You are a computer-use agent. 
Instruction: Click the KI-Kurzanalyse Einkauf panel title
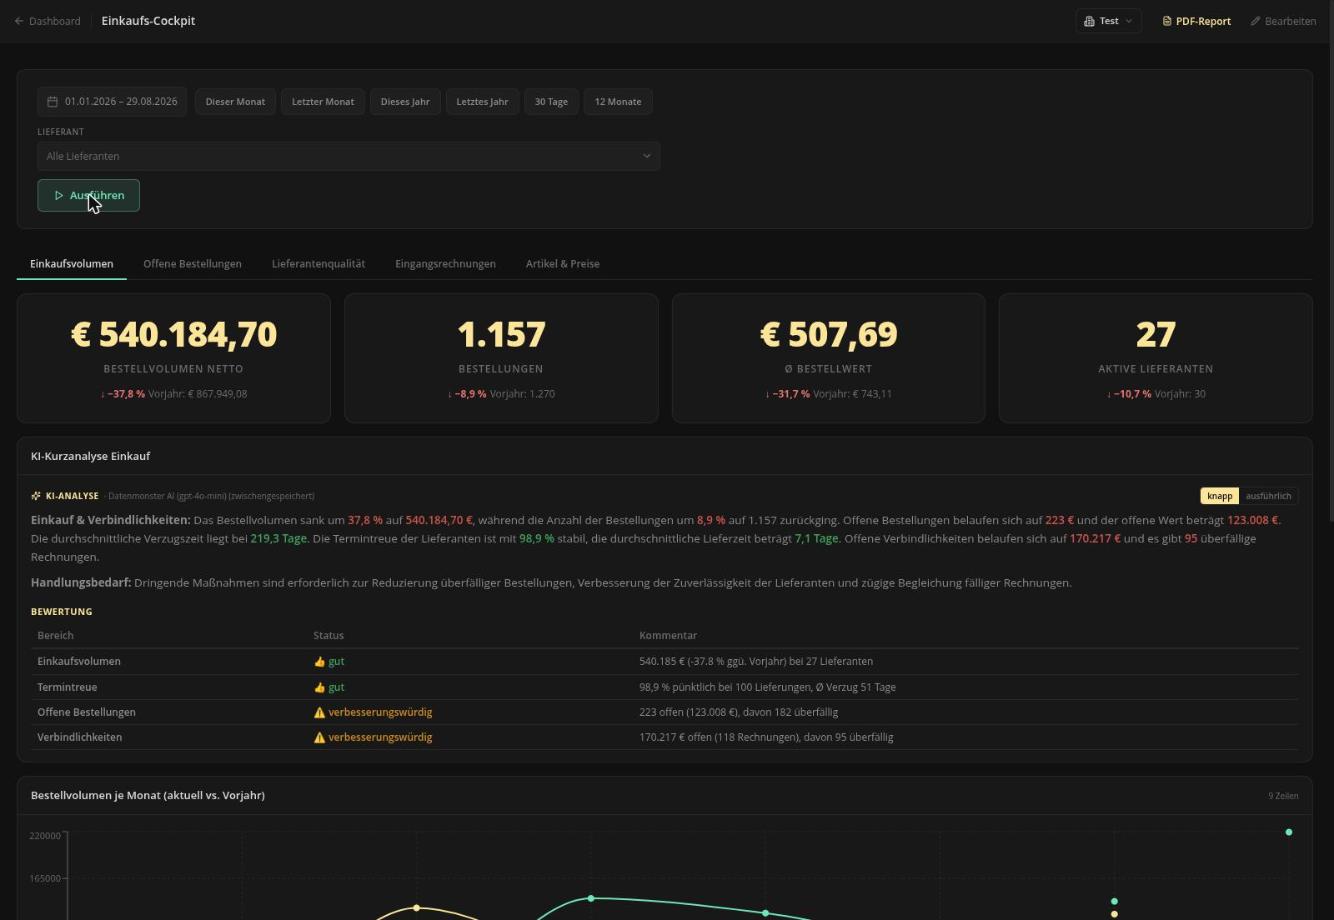coord(90,456)
